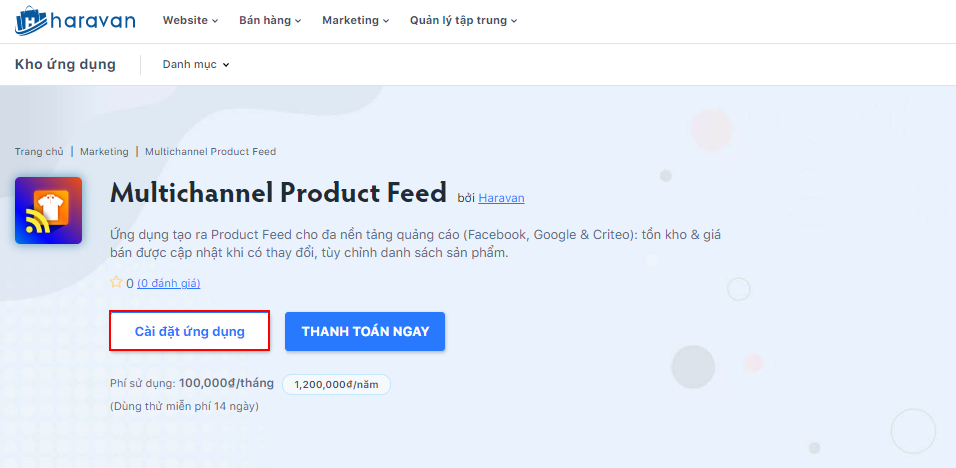Click the Multichannel Product Feed breadcrumb
Image resolution: width=956 pixels, height=468 pixels.
pyautogui.click(x=210, y=152)
